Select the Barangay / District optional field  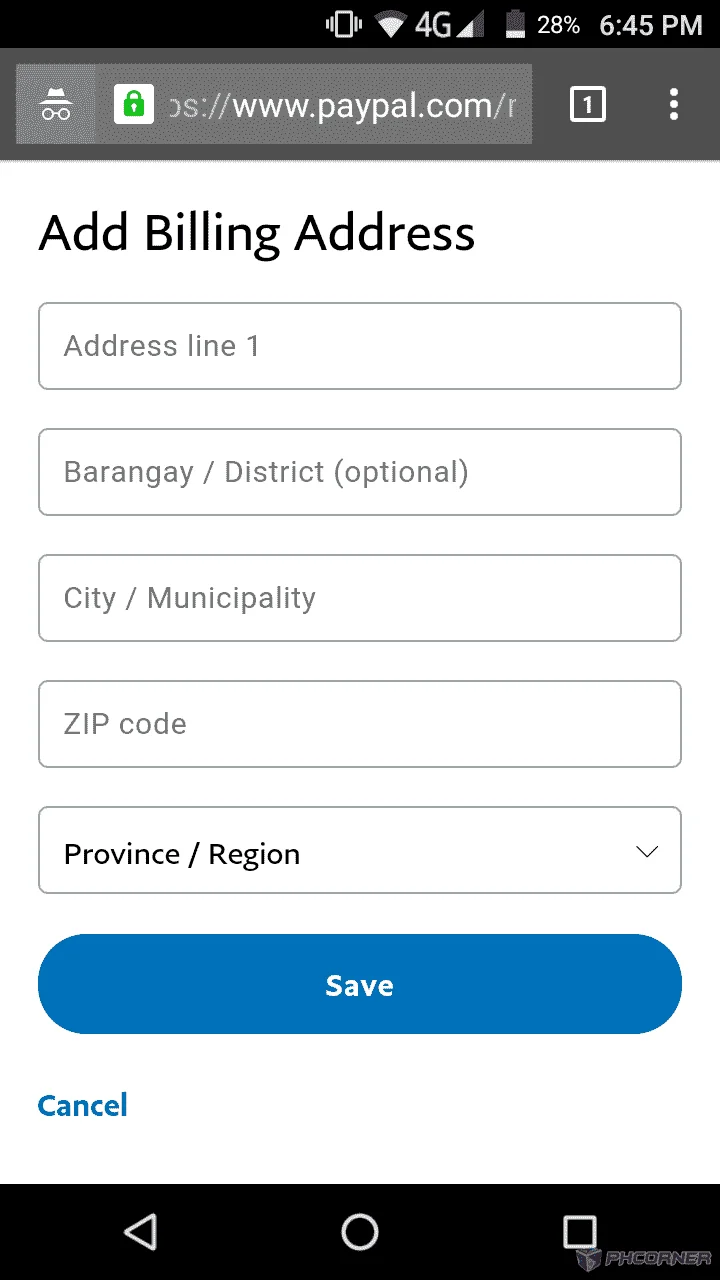tap(360, 472)
